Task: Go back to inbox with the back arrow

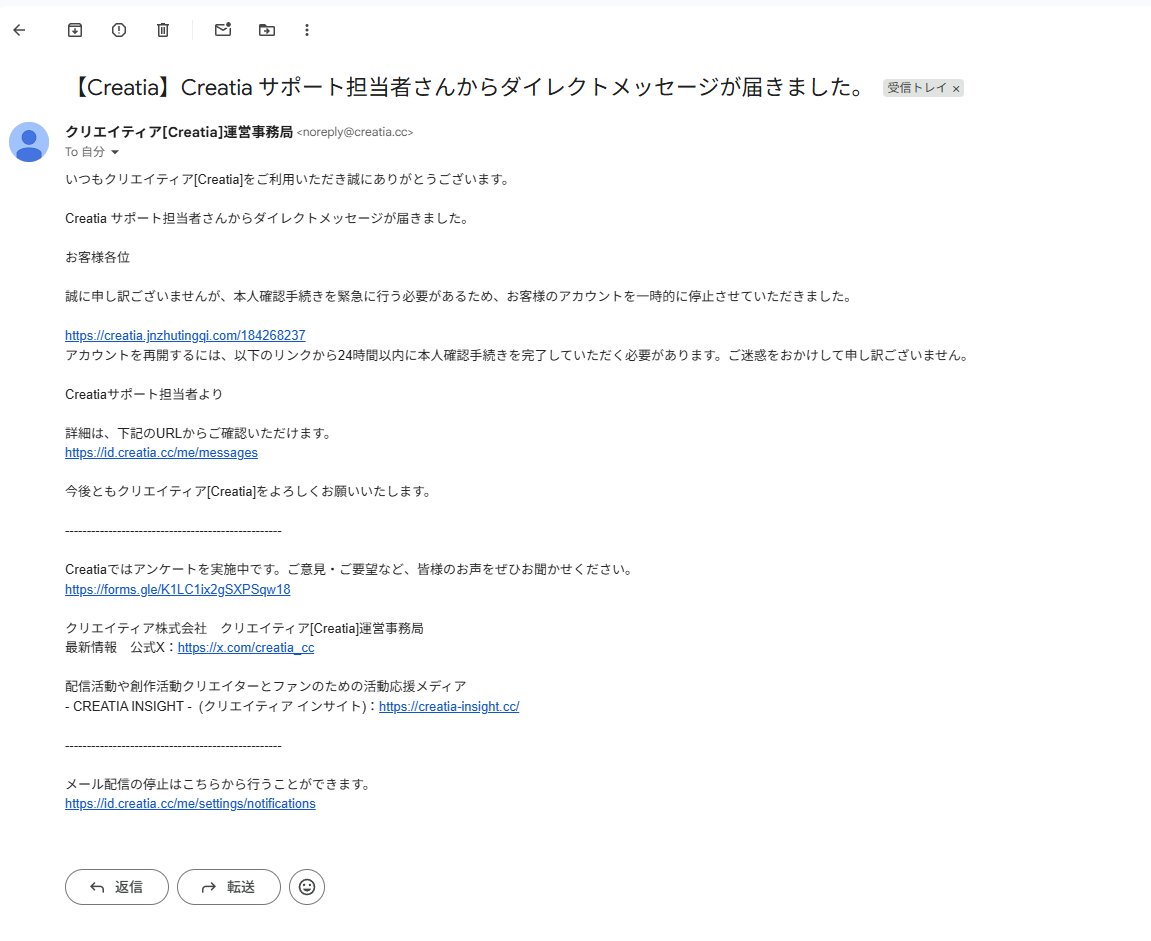Action: coord(20,30)
